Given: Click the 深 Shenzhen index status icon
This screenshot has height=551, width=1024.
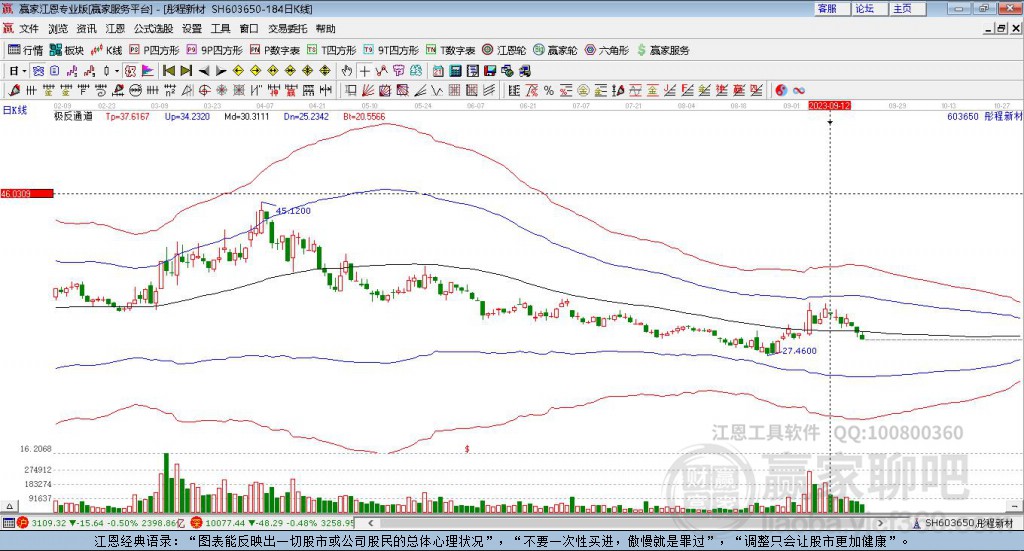Looking at the screenshot, I should click(x=196, y=523).
